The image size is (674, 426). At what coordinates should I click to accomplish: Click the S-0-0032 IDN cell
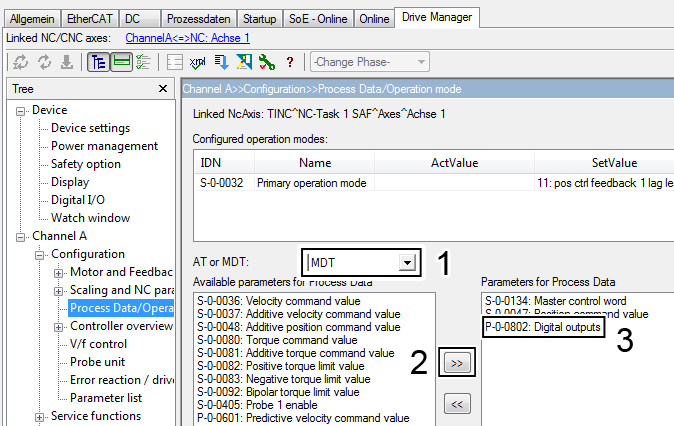[222, 183]
